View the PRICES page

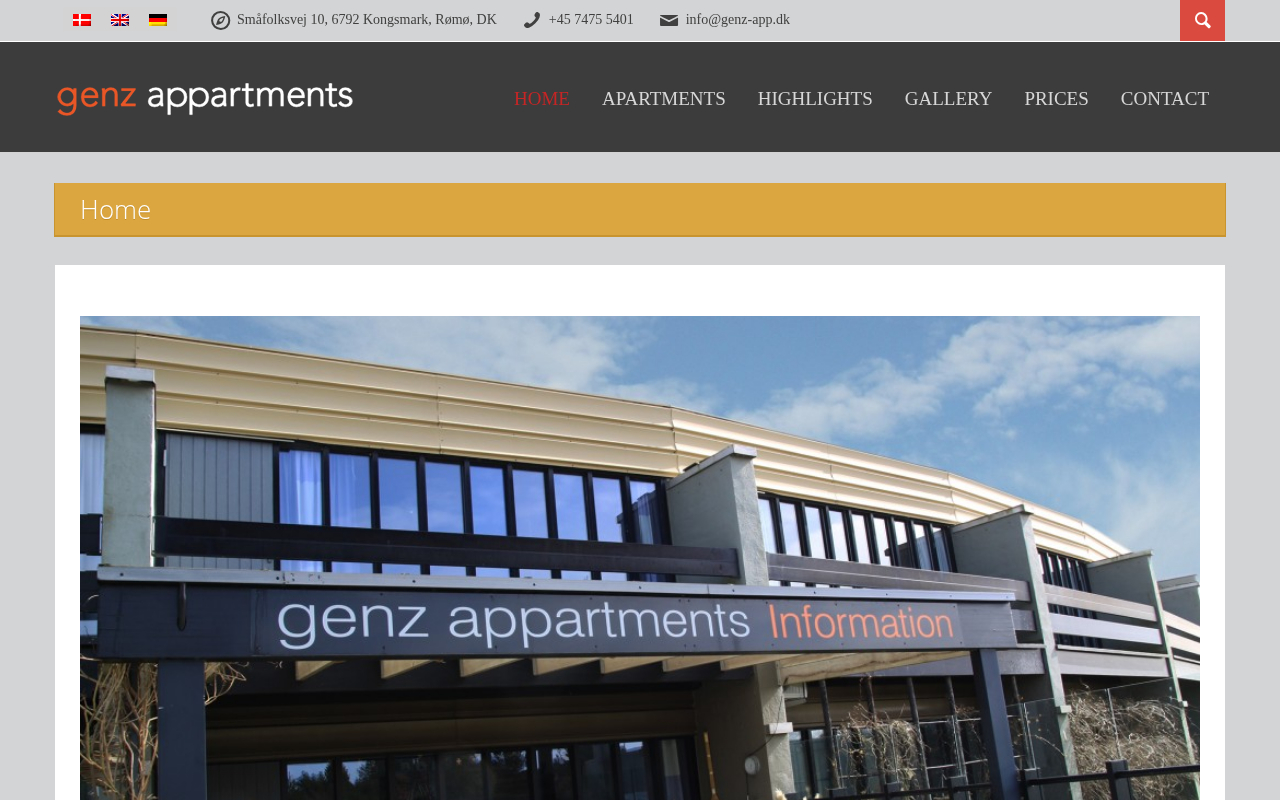click(1056, 99)
